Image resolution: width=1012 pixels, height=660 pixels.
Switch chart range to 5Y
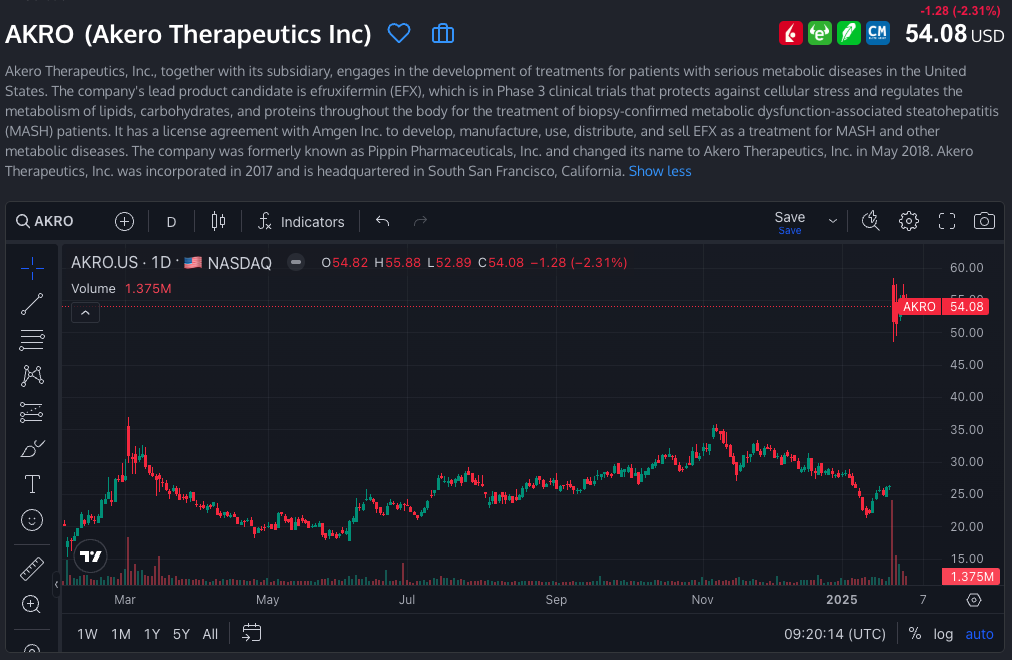pyautogui.click(x=181, y=634)
